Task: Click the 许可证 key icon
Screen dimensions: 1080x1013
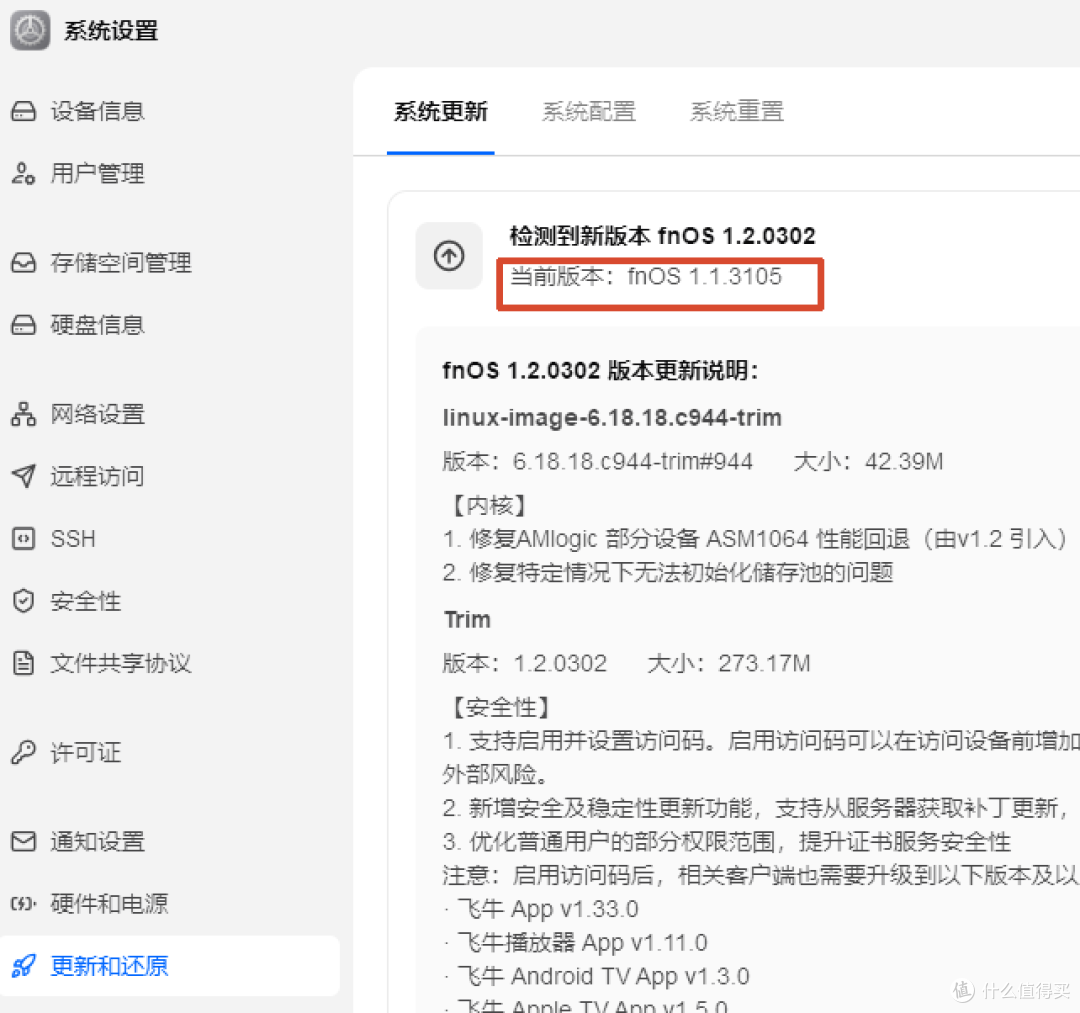Action: tap(23, 752)
